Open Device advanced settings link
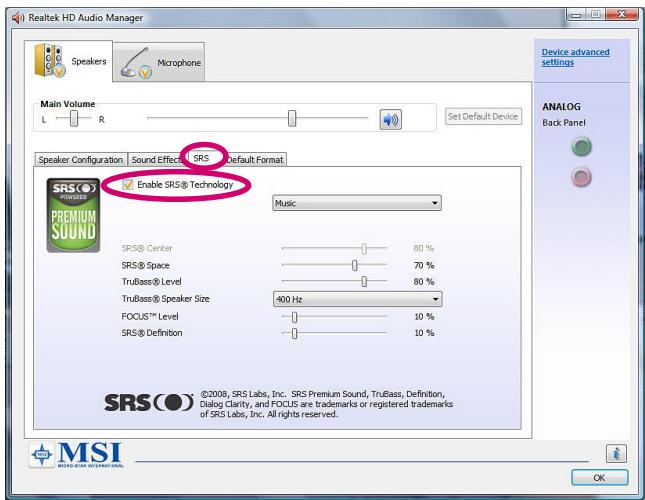Image resolution: width=645 pixels, height=500 pixels. pyautogui.click(x=575, y=57)
